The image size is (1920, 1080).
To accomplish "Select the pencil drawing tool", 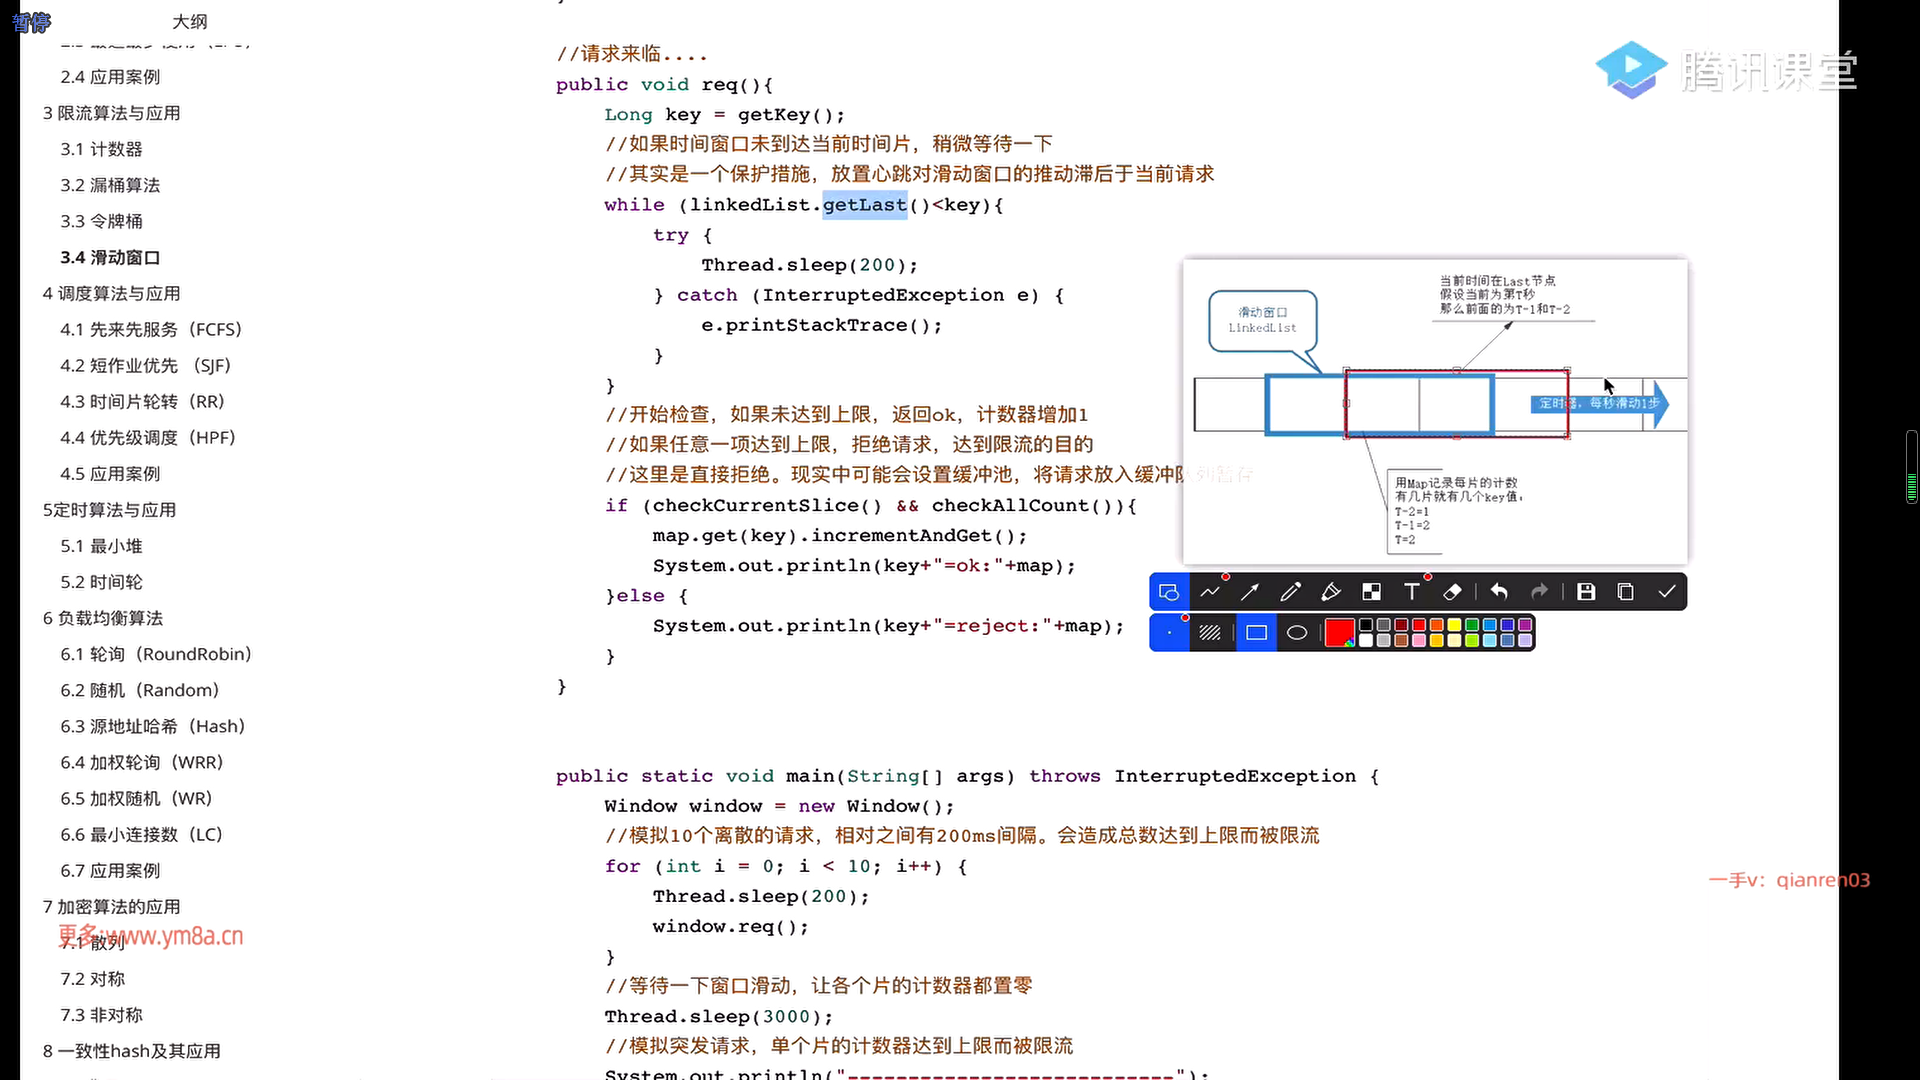I will (x=1290, y=592).
